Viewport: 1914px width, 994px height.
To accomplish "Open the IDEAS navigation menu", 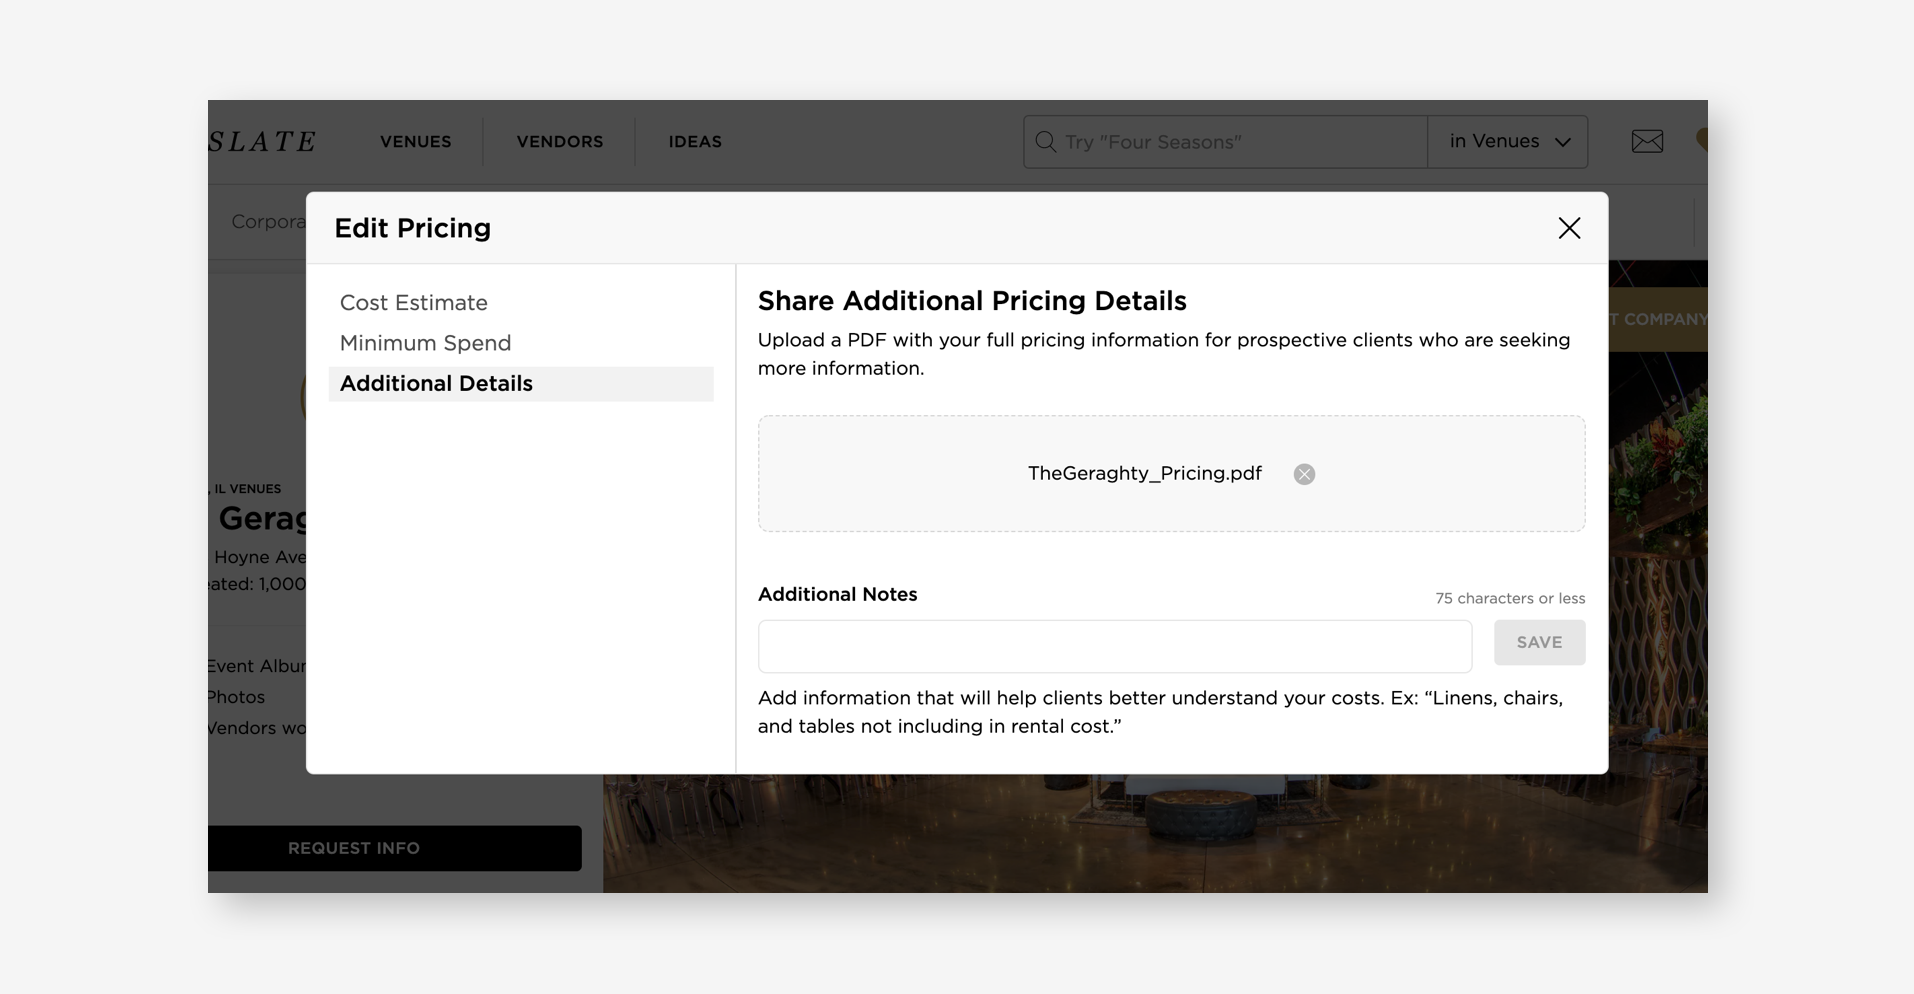I will click(695, 142).
